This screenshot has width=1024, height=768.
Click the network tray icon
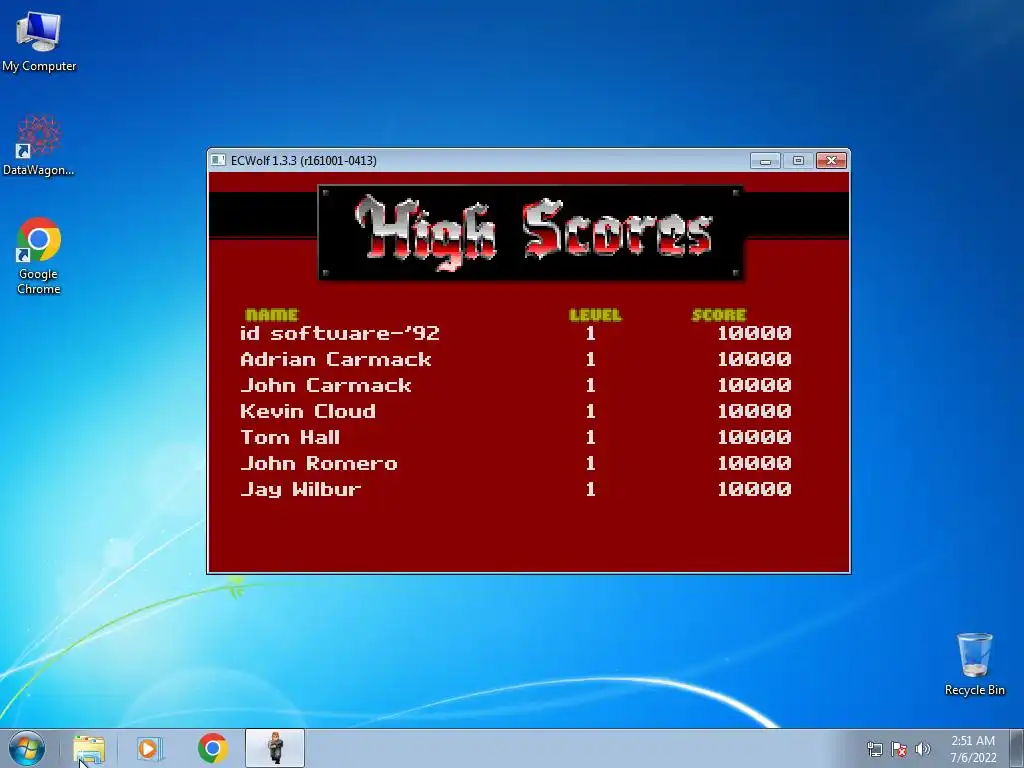pos(874,749)
